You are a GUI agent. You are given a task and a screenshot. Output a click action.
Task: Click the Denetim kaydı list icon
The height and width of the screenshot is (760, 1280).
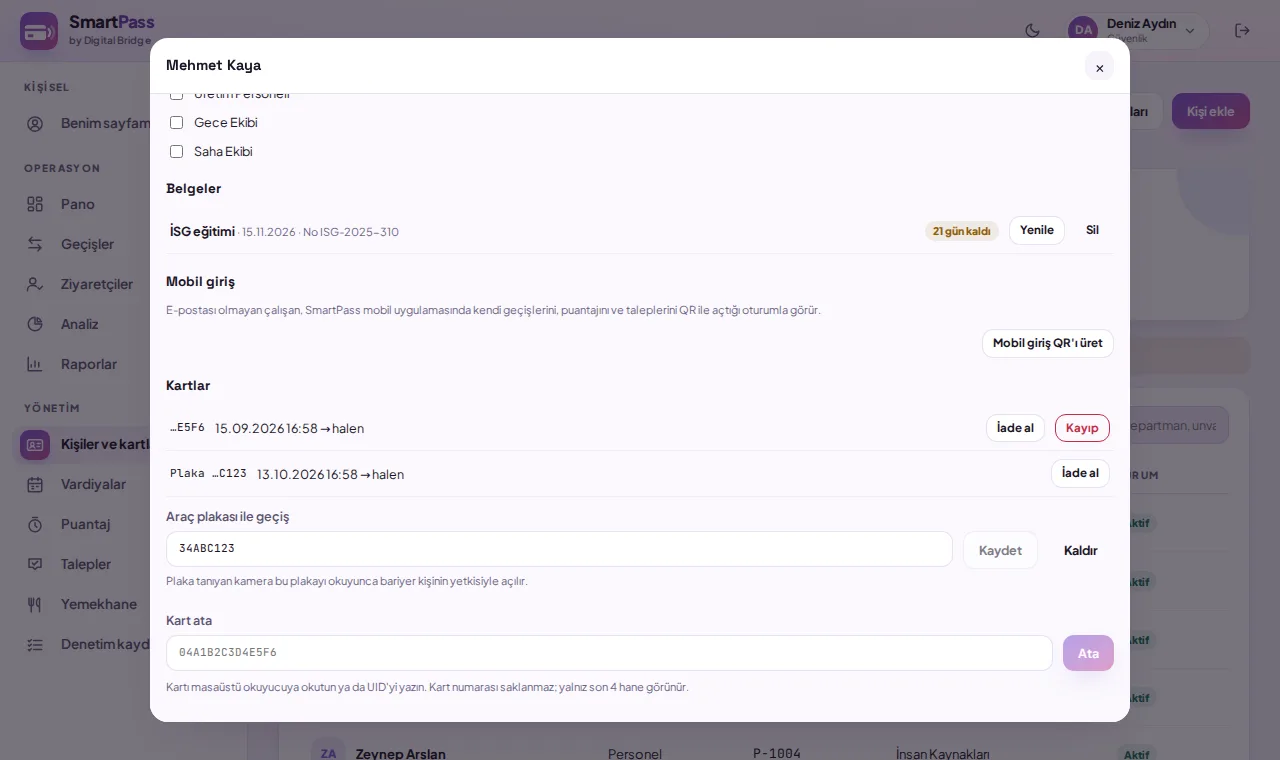35,644
